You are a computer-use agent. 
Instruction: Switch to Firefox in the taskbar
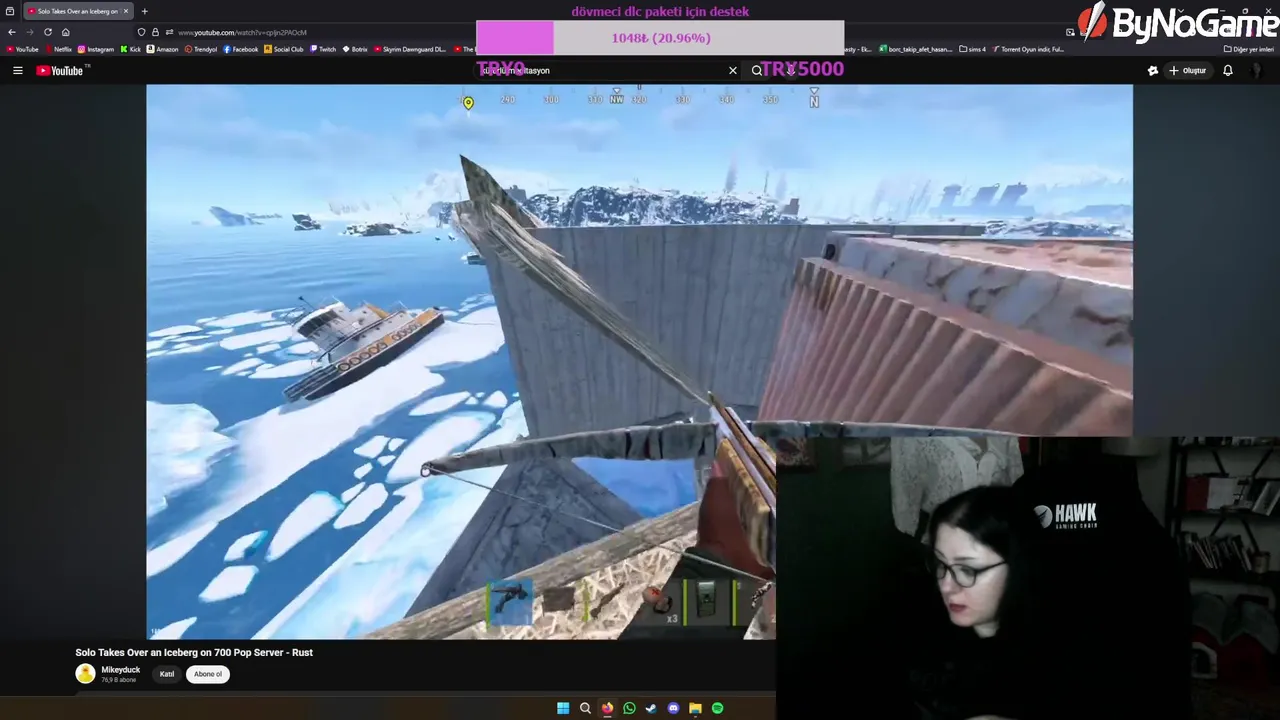[x=607, y=708]
